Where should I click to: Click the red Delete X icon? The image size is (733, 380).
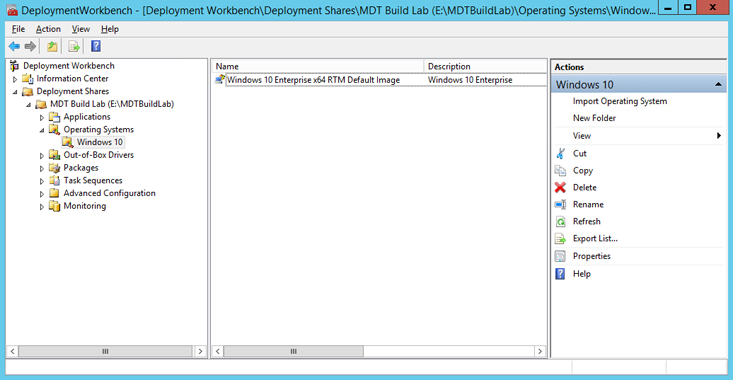click(x=560, y=187)
